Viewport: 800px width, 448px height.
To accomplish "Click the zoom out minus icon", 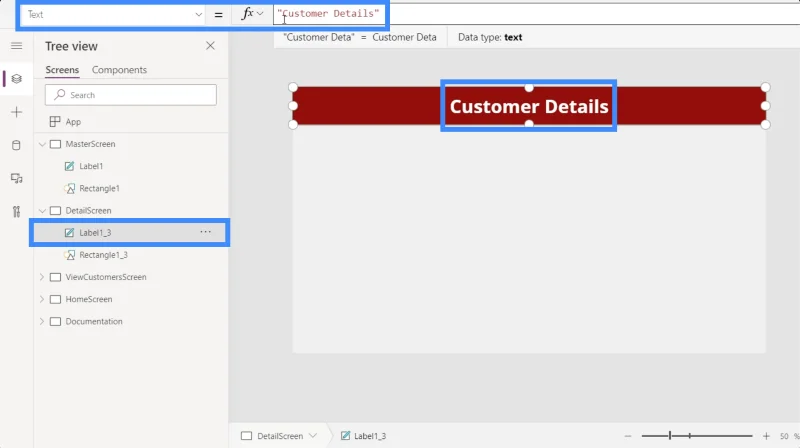I will 628,436.
